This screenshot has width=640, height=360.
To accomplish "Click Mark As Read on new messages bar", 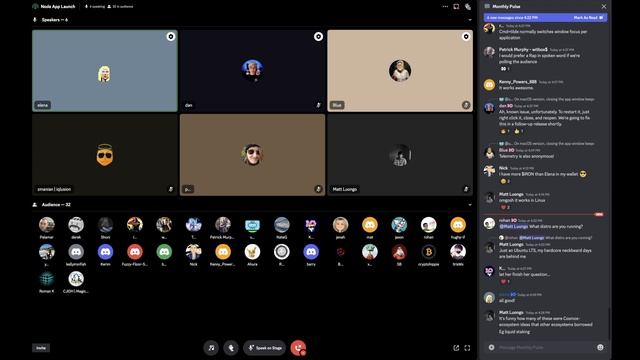I will [588, 18].
